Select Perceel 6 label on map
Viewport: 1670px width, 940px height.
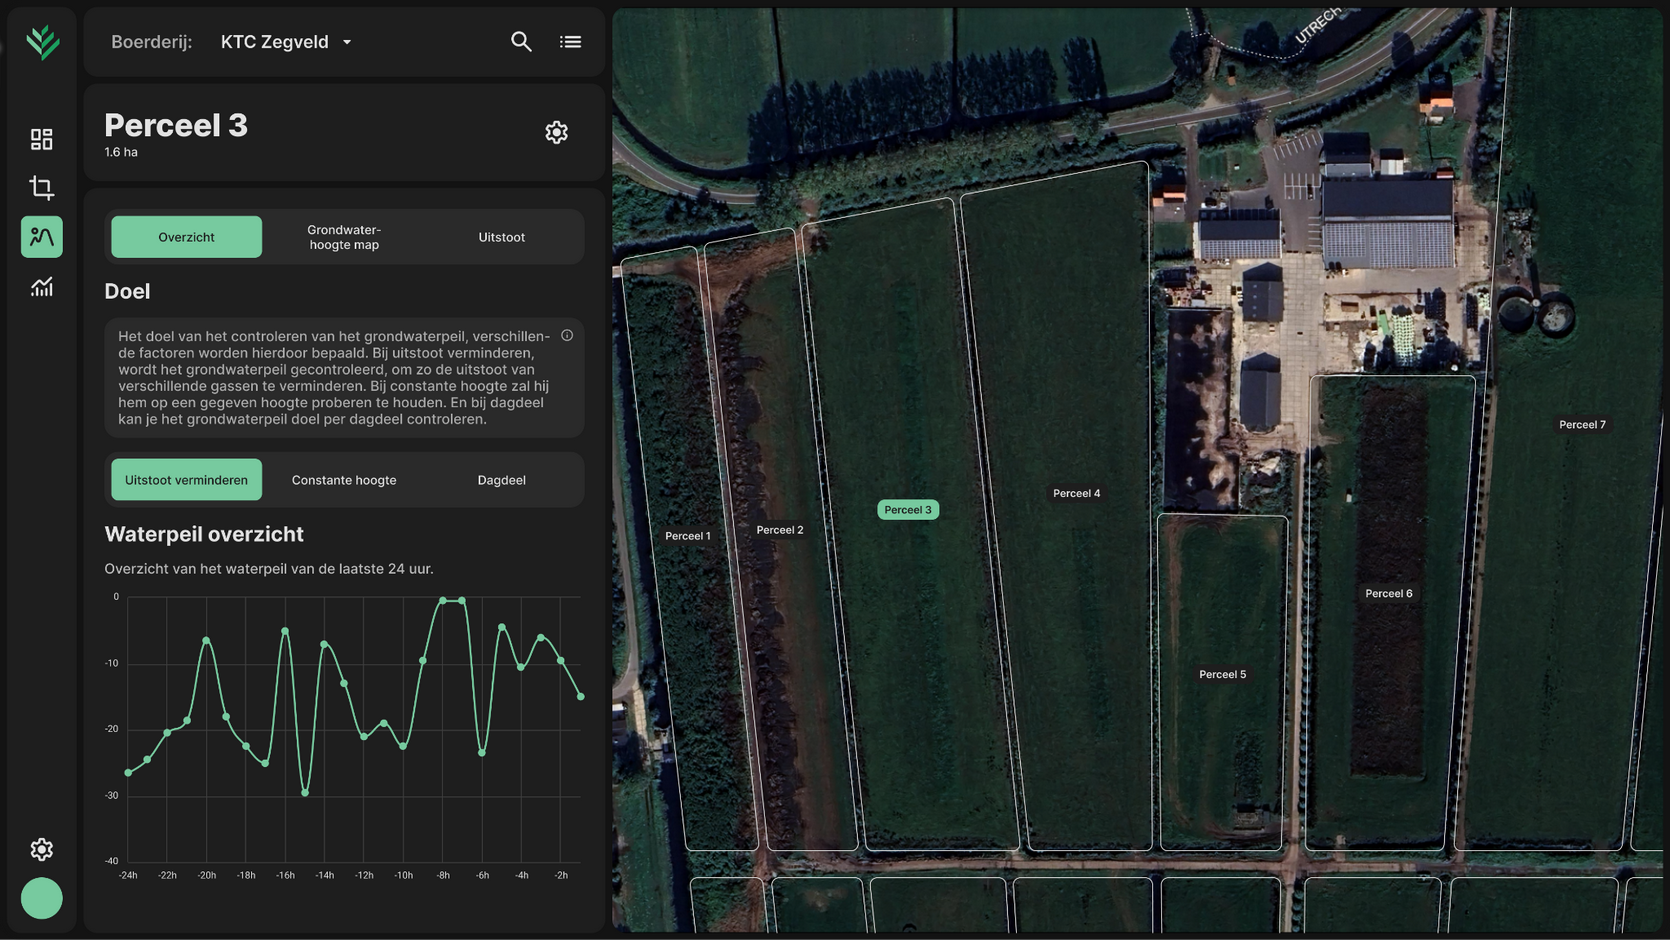coord(1388,593)
